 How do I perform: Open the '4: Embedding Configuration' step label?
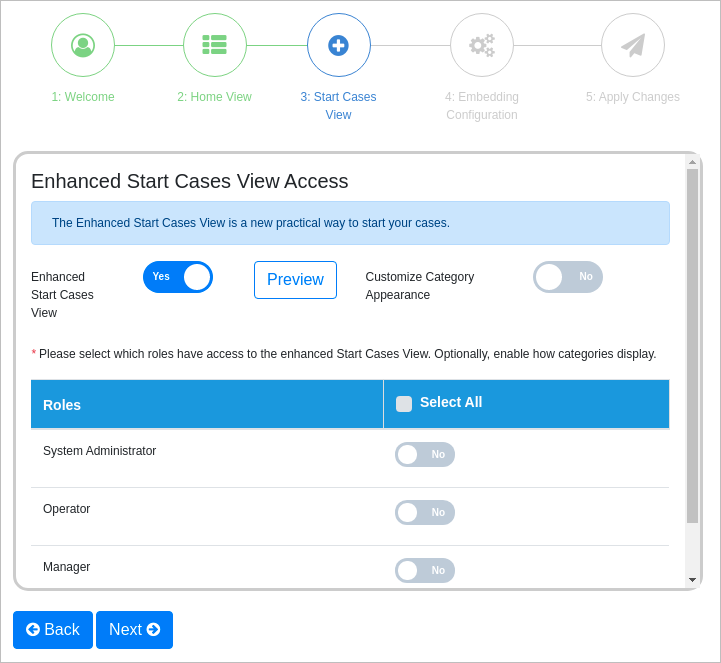(x=482, y=106)
